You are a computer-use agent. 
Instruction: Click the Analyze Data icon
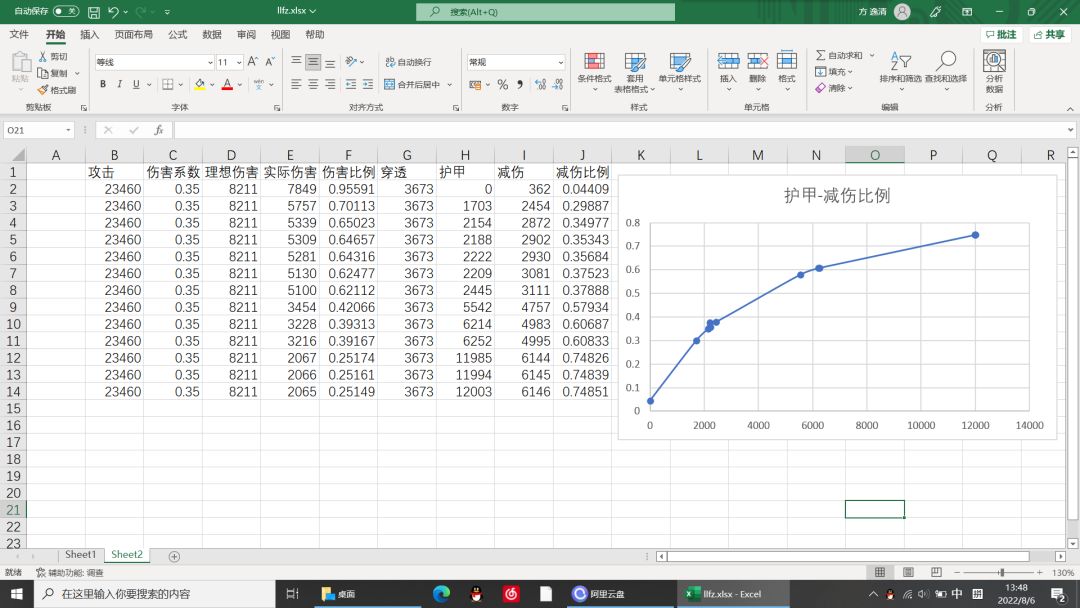pos(994,61)
